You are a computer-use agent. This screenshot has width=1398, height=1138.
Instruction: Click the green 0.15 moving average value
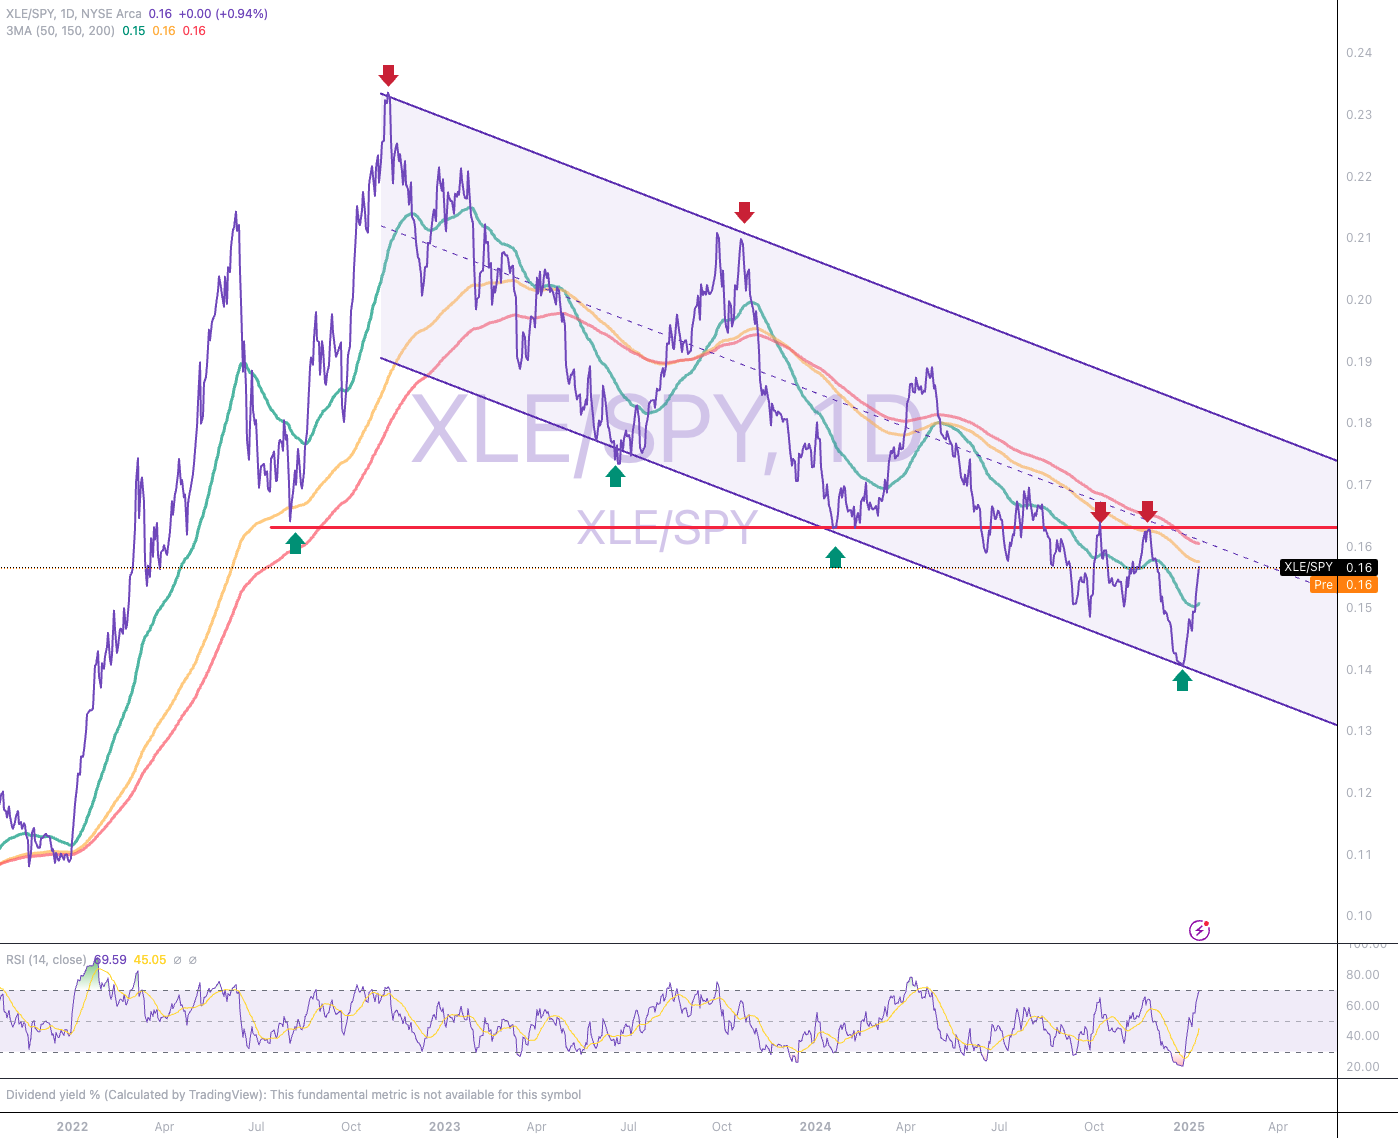tap(134, 31)
